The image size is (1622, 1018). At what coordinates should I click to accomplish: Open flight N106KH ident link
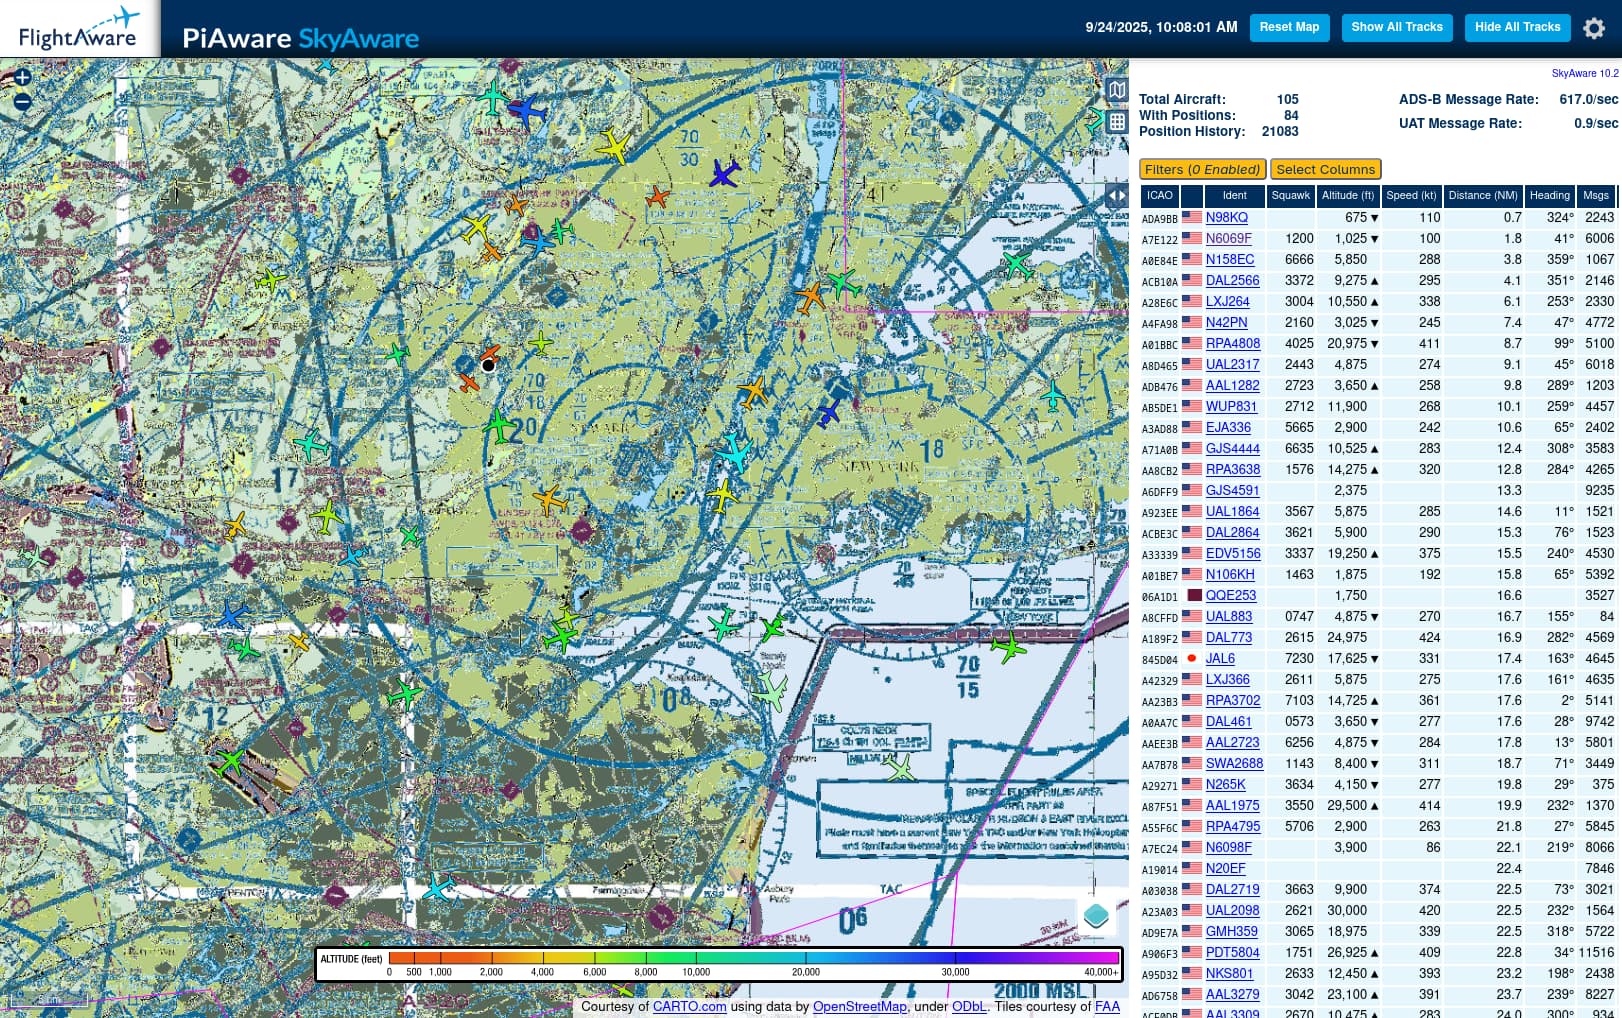[1230, 574]
